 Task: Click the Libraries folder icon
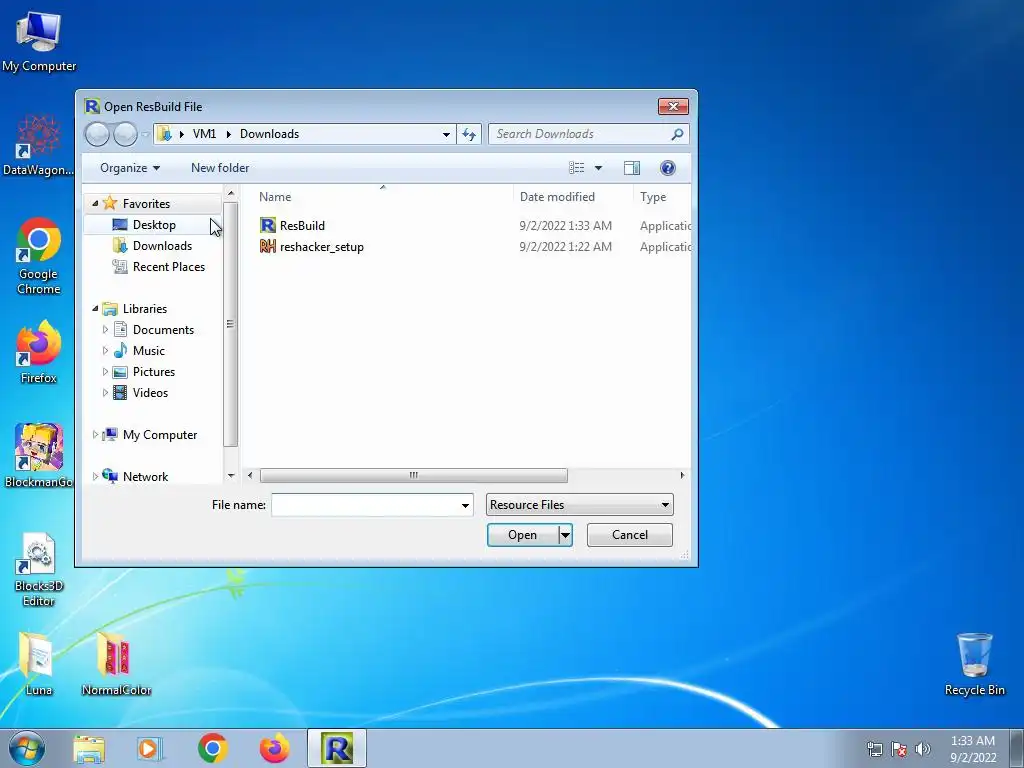coord(110,308)
